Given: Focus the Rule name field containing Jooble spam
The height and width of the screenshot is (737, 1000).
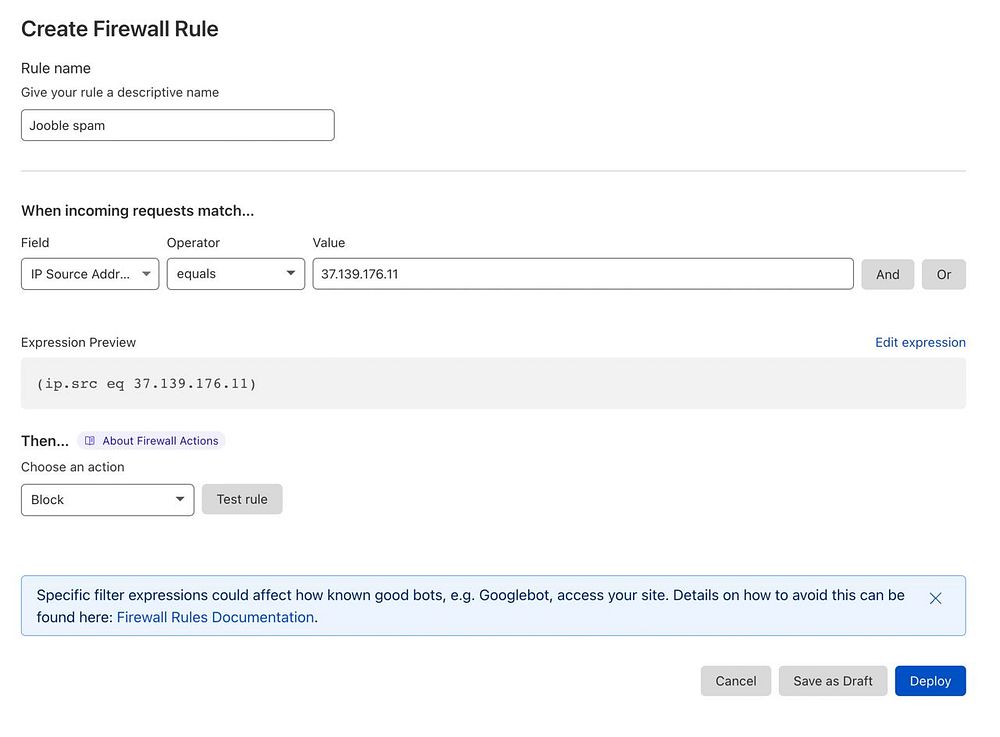Looking at the screenshot, I should pyautogui.click(x=177, y=125).
